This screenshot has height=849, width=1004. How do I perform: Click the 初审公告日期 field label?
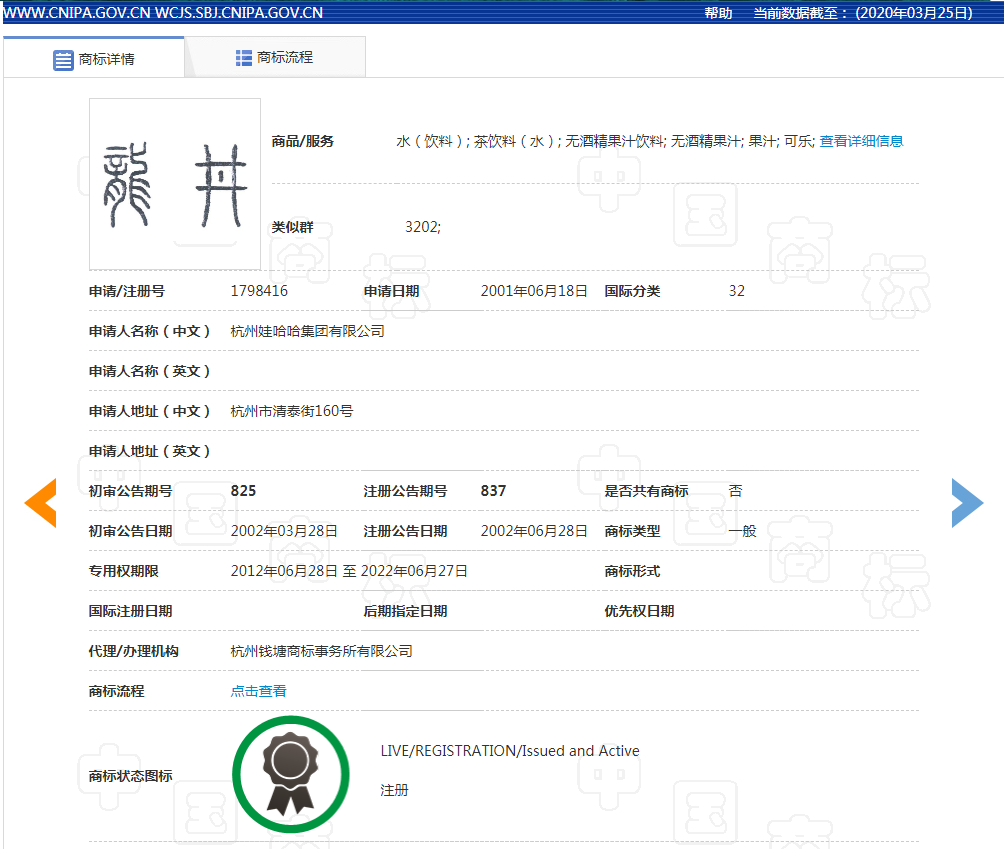130,531
